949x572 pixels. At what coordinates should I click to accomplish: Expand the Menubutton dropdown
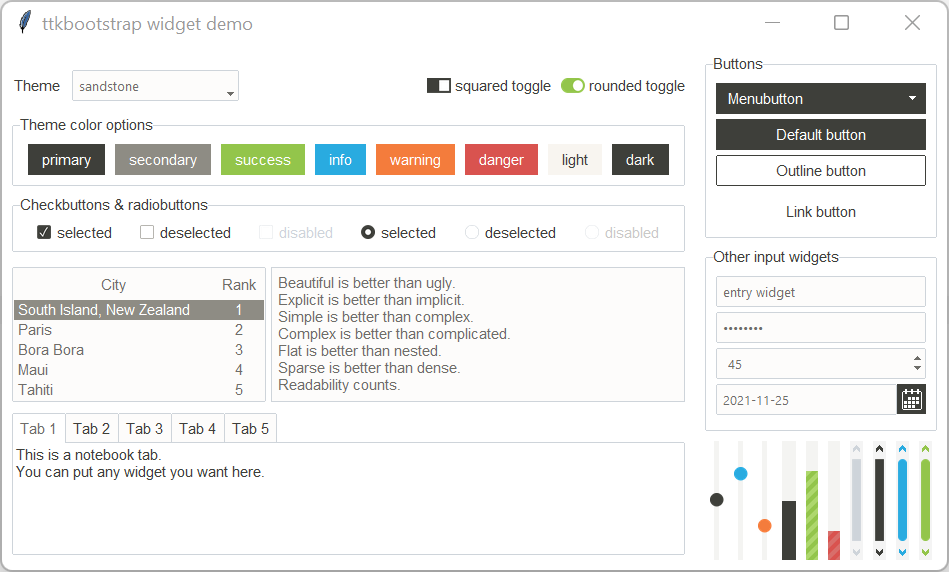[x=821, y=99]
